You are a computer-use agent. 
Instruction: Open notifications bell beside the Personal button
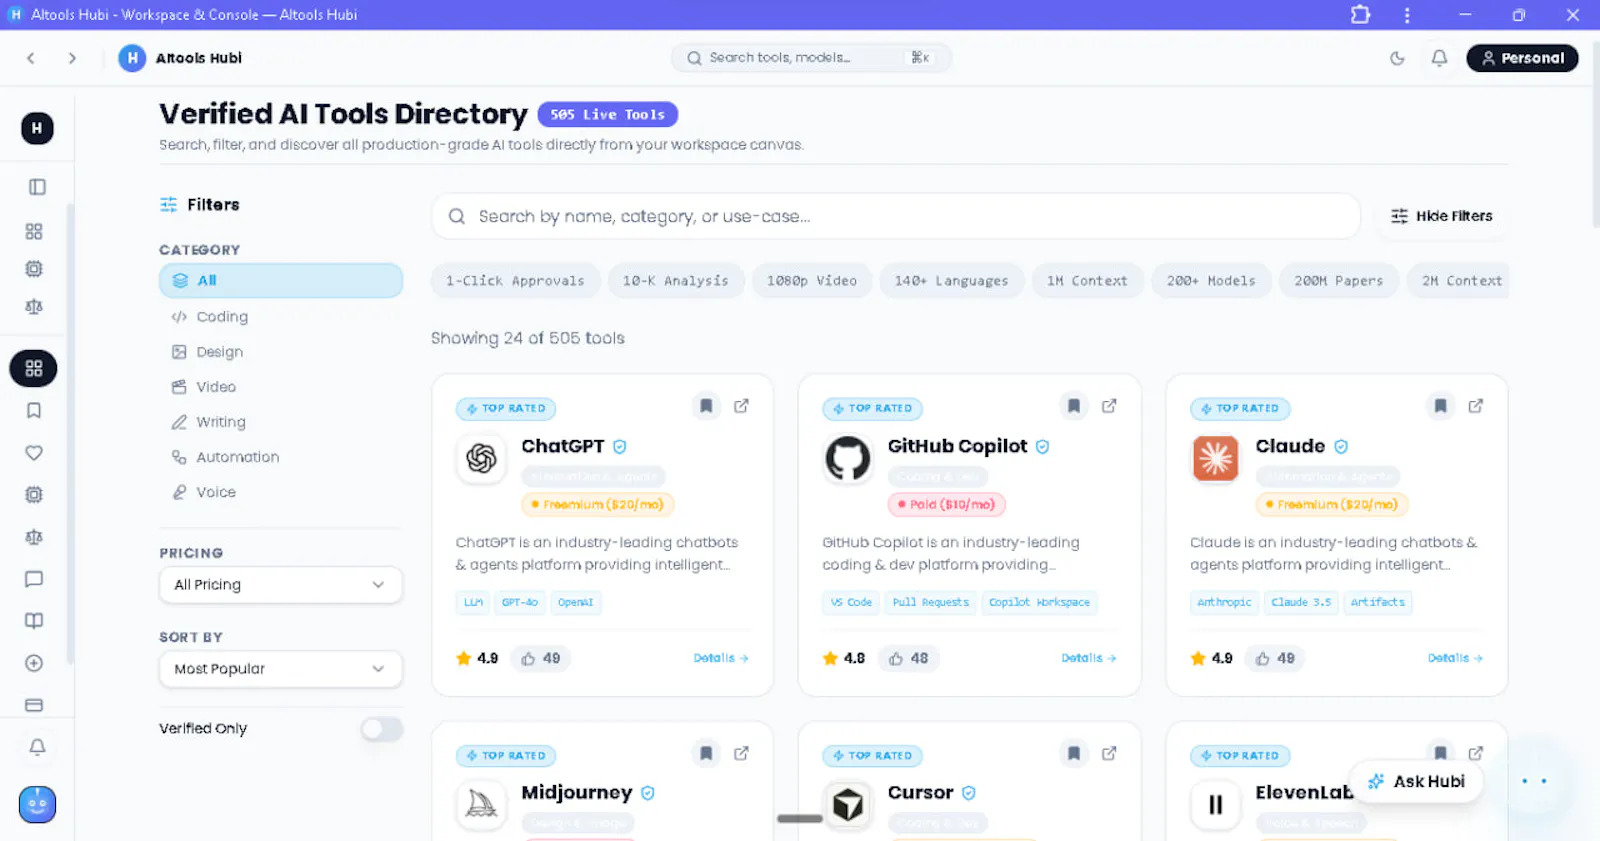coord(1439,58)
